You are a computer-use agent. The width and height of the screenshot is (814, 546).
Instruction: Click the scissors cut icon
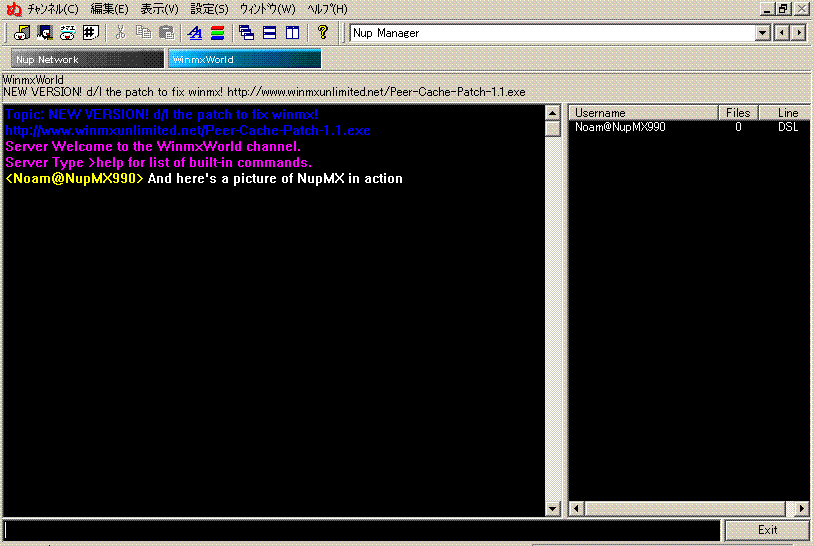pyautogui.click(x=120, y=33)
